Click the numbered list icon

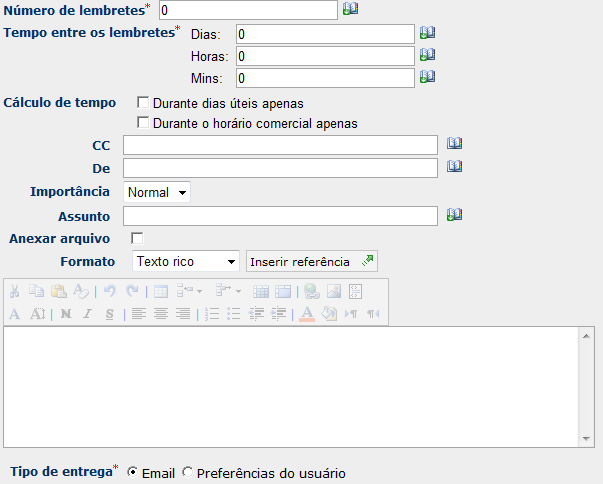[212, 313]
